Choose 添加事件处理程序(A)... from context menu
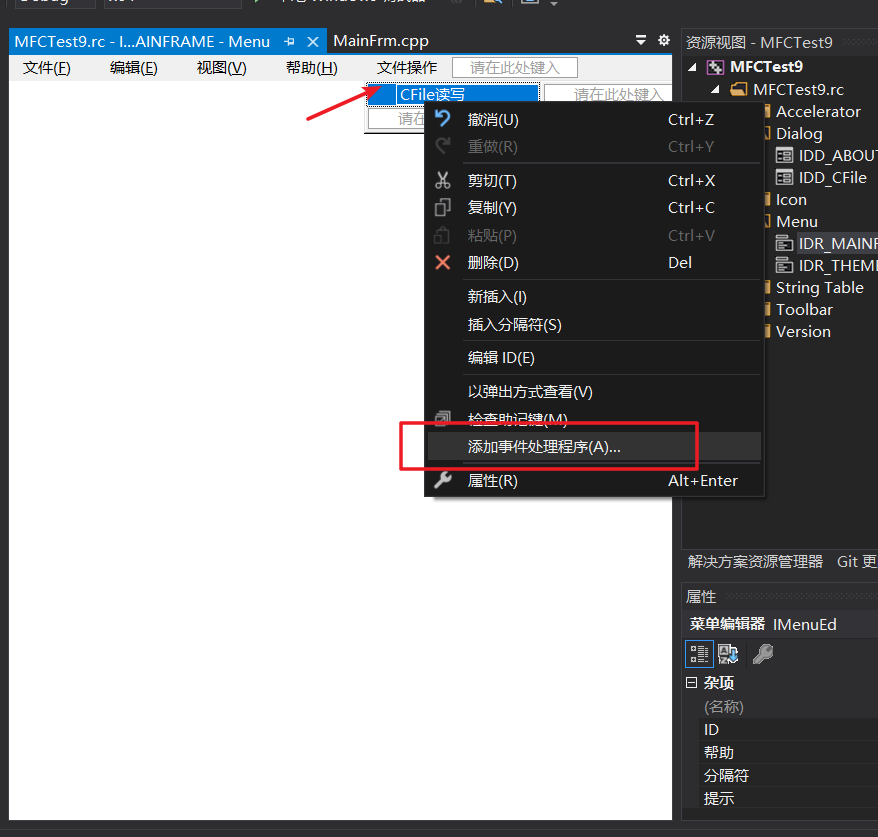878x837 pixels. [x=594, y=446]
